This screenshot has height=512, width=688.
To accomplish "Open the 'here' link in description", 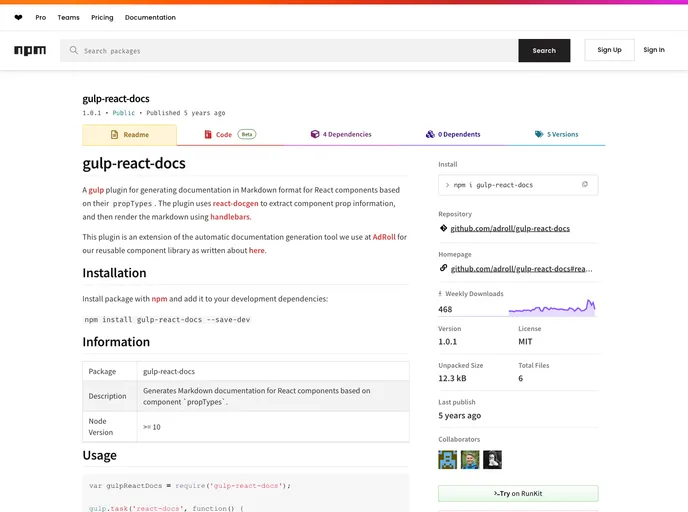I will [x=257, y=251].
